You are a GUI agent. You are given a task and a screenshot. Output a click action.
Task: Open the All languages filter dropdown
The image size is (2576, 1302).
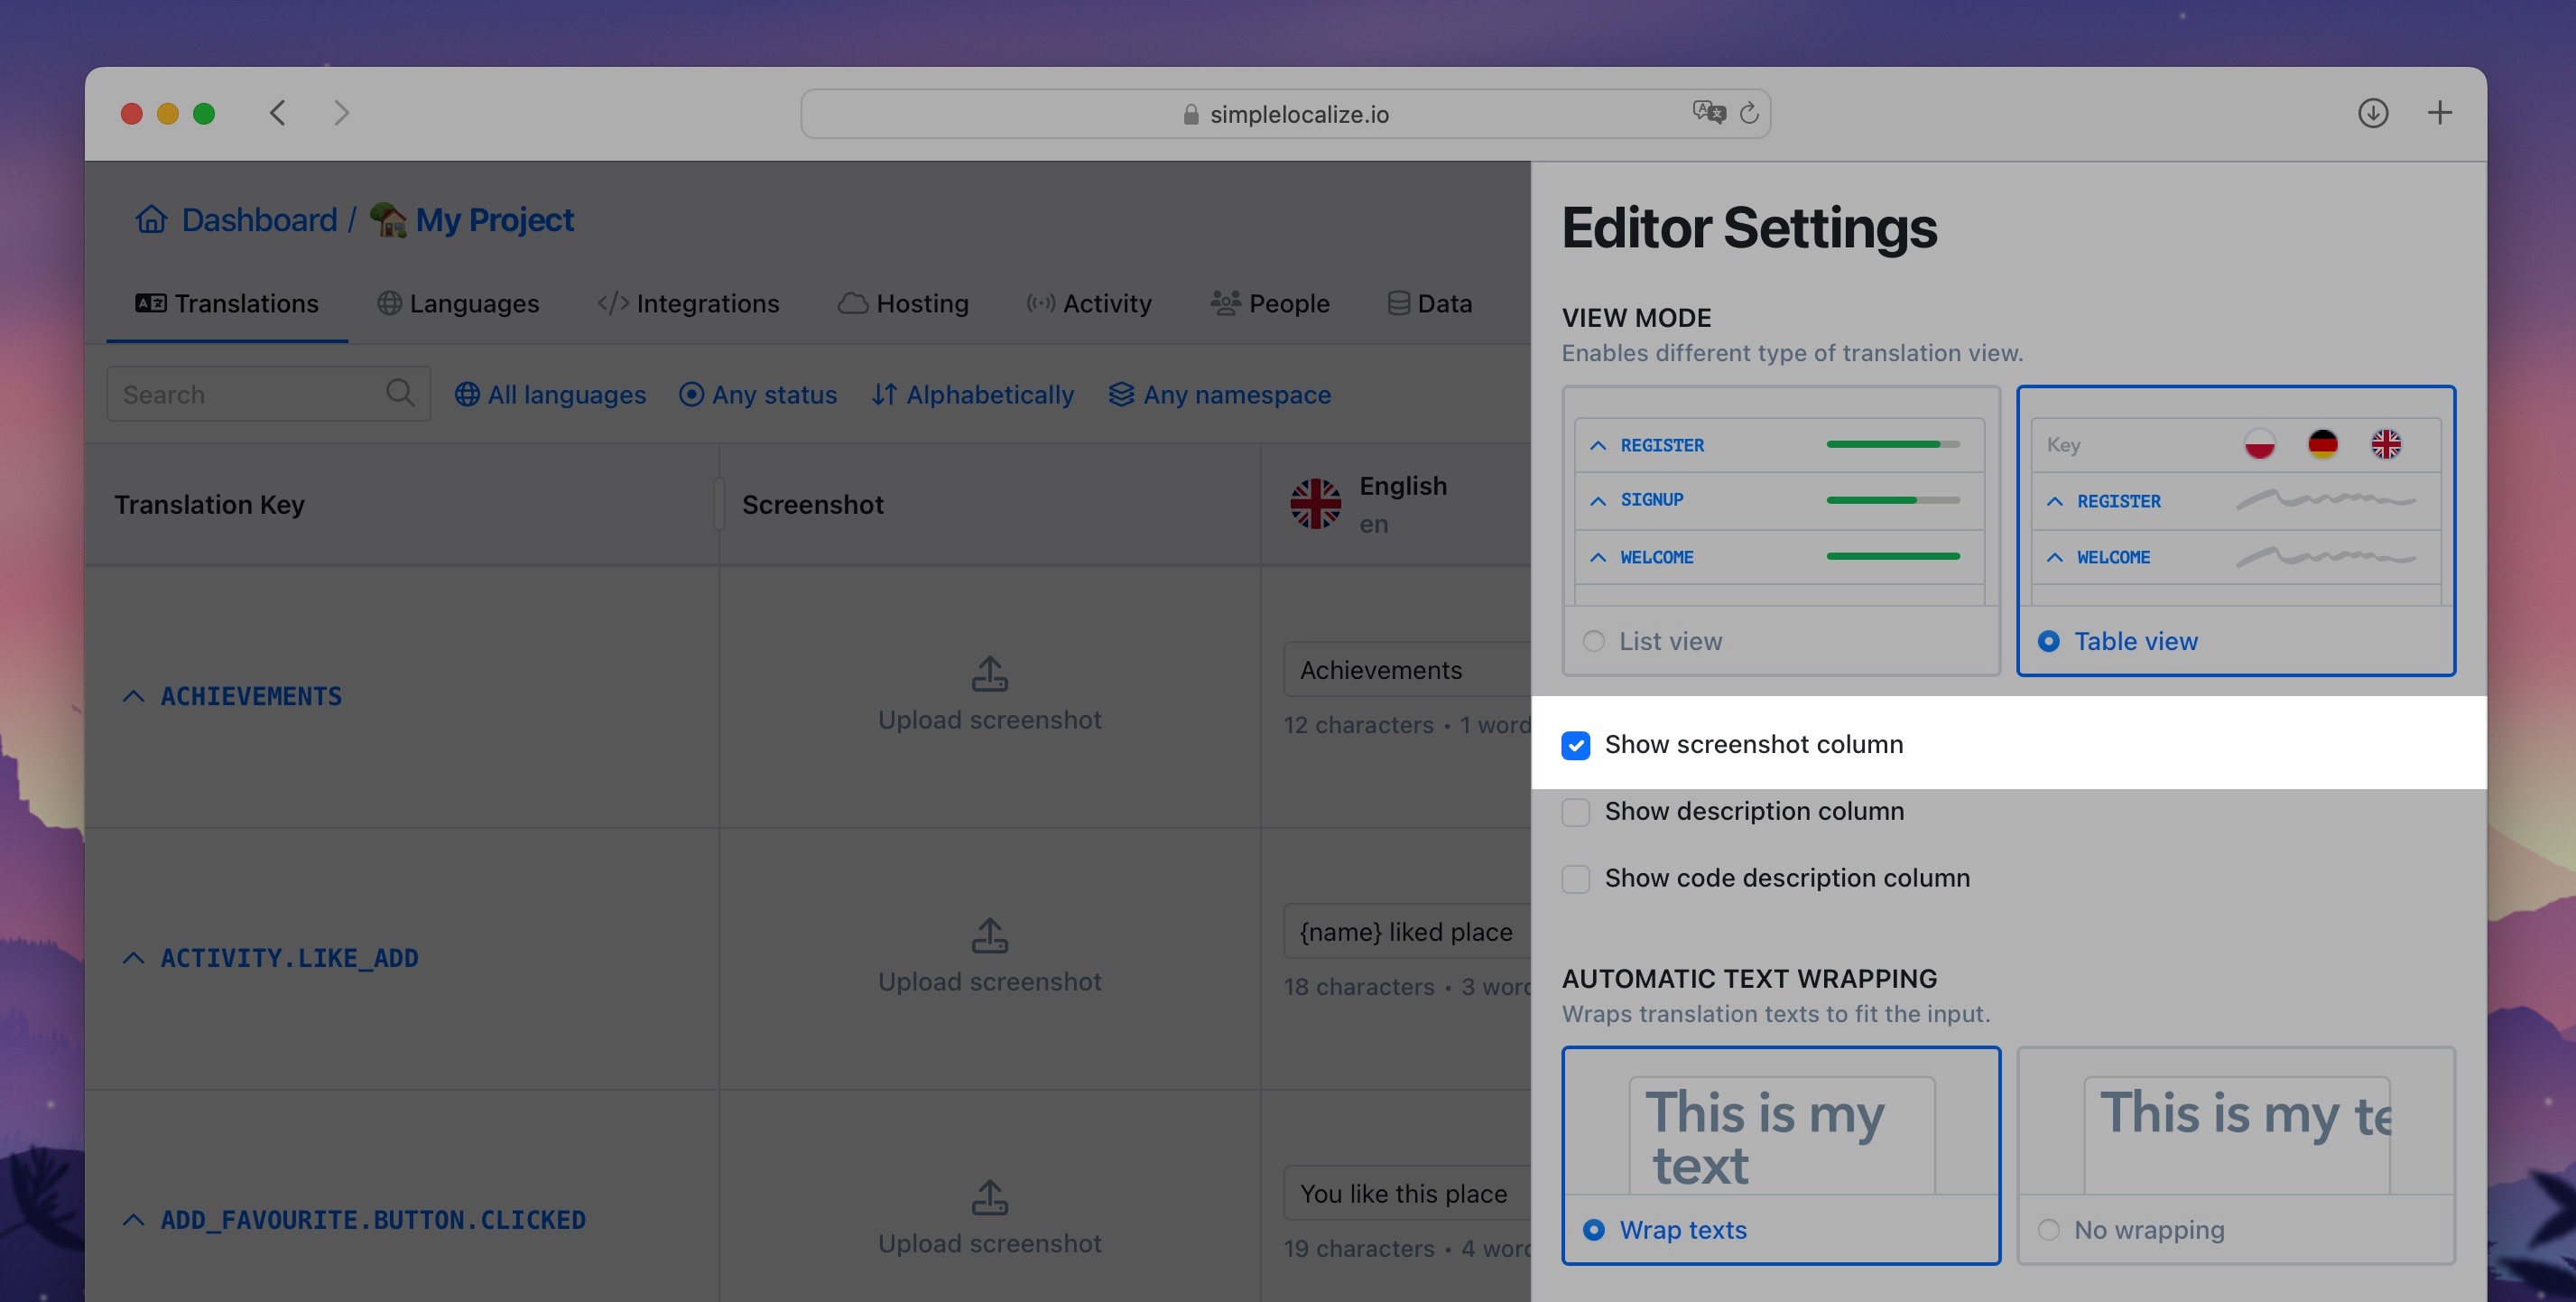[550, 394]
